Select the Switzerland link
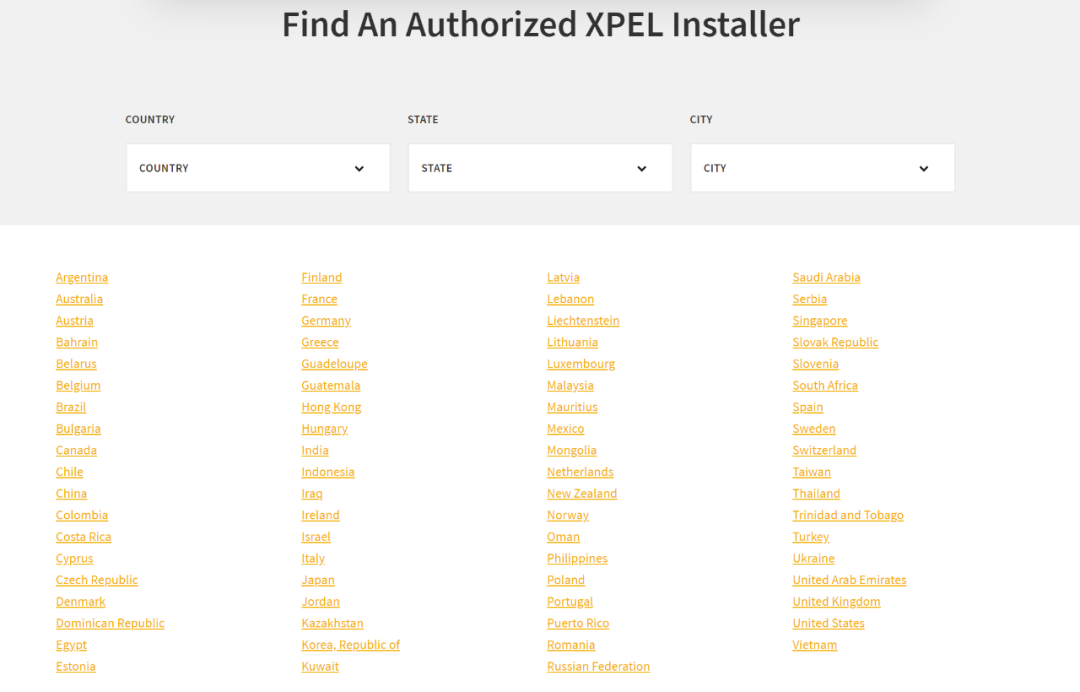This screenshot has height=692, width=1080. point(824,450)
